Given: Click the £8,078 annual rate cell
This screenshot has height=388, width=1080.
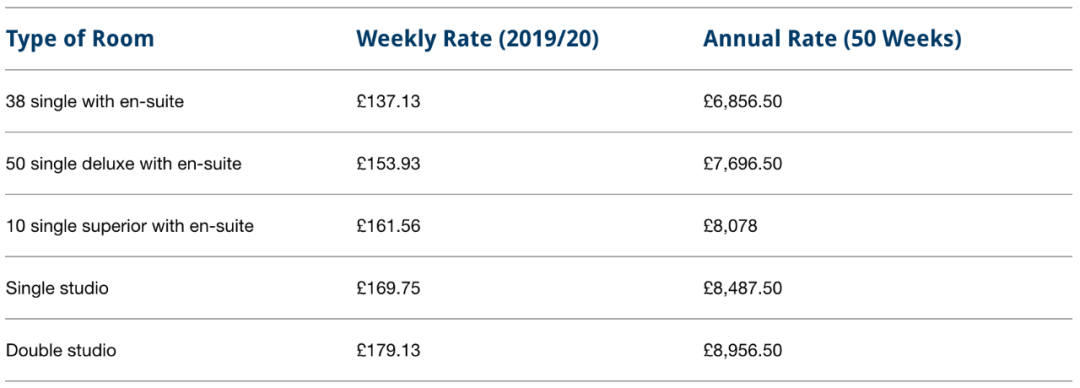Looking at the screenshot, I should 730,226.
